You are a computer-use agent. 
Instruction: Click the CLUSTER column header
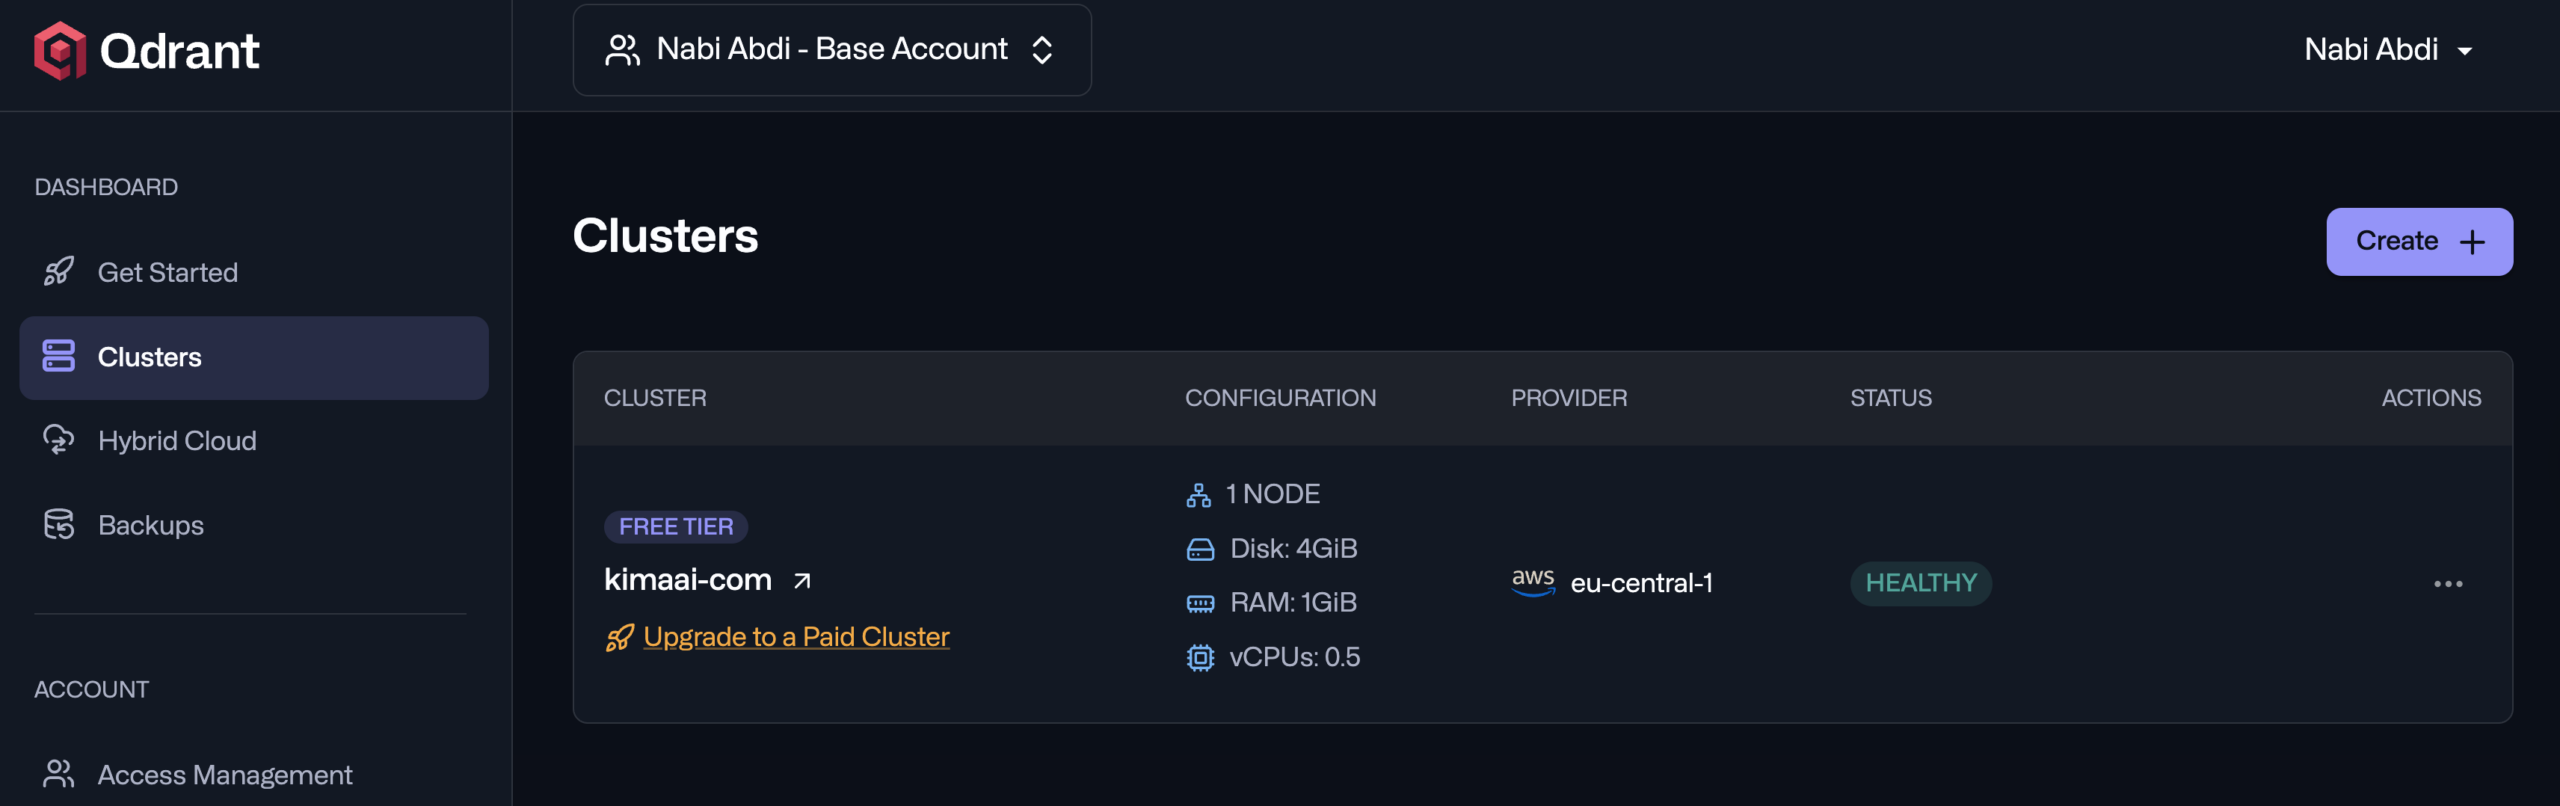(655, 398)
